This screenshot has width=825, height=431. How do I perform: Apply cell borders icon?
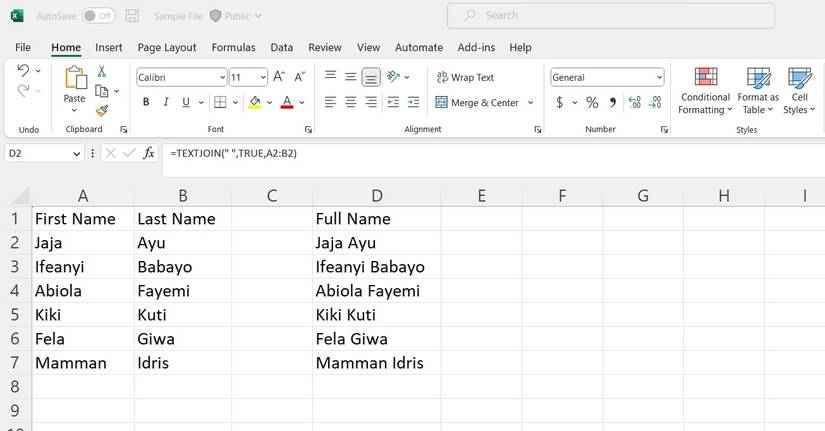[220, 102]
